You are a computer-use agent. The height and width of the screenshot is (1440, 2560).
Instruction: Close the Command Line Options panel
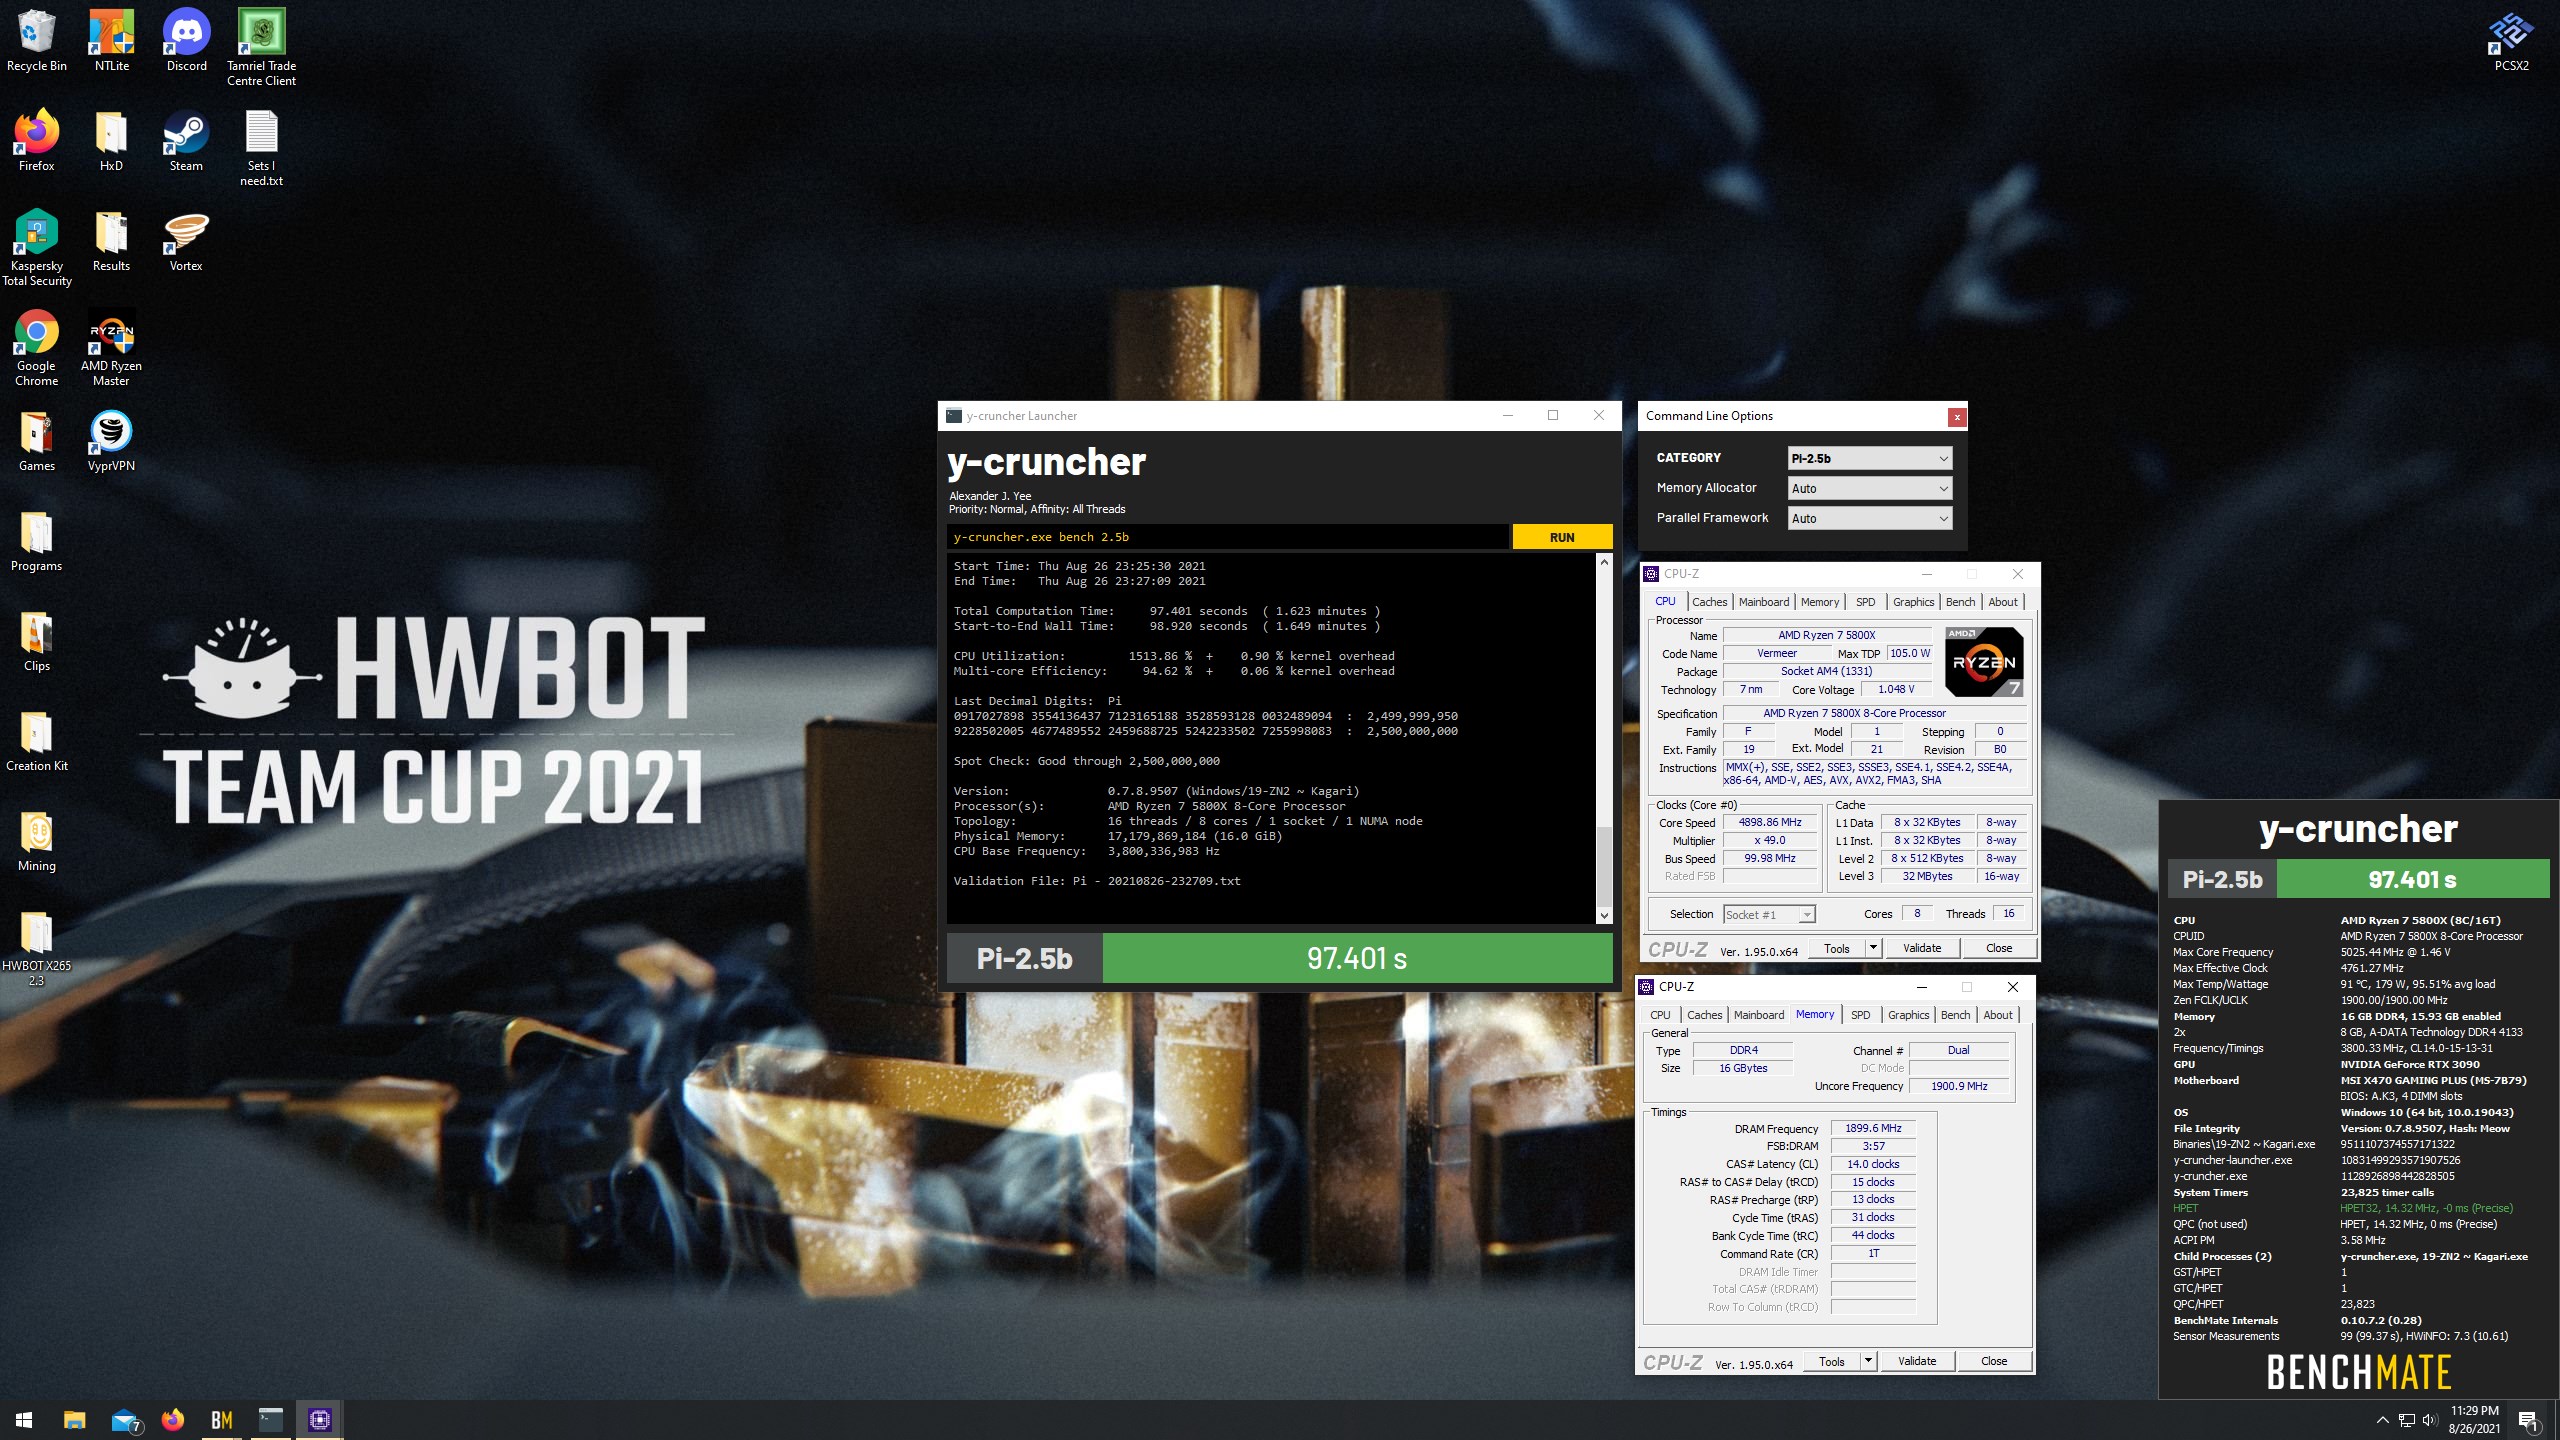coord(1956,417)
